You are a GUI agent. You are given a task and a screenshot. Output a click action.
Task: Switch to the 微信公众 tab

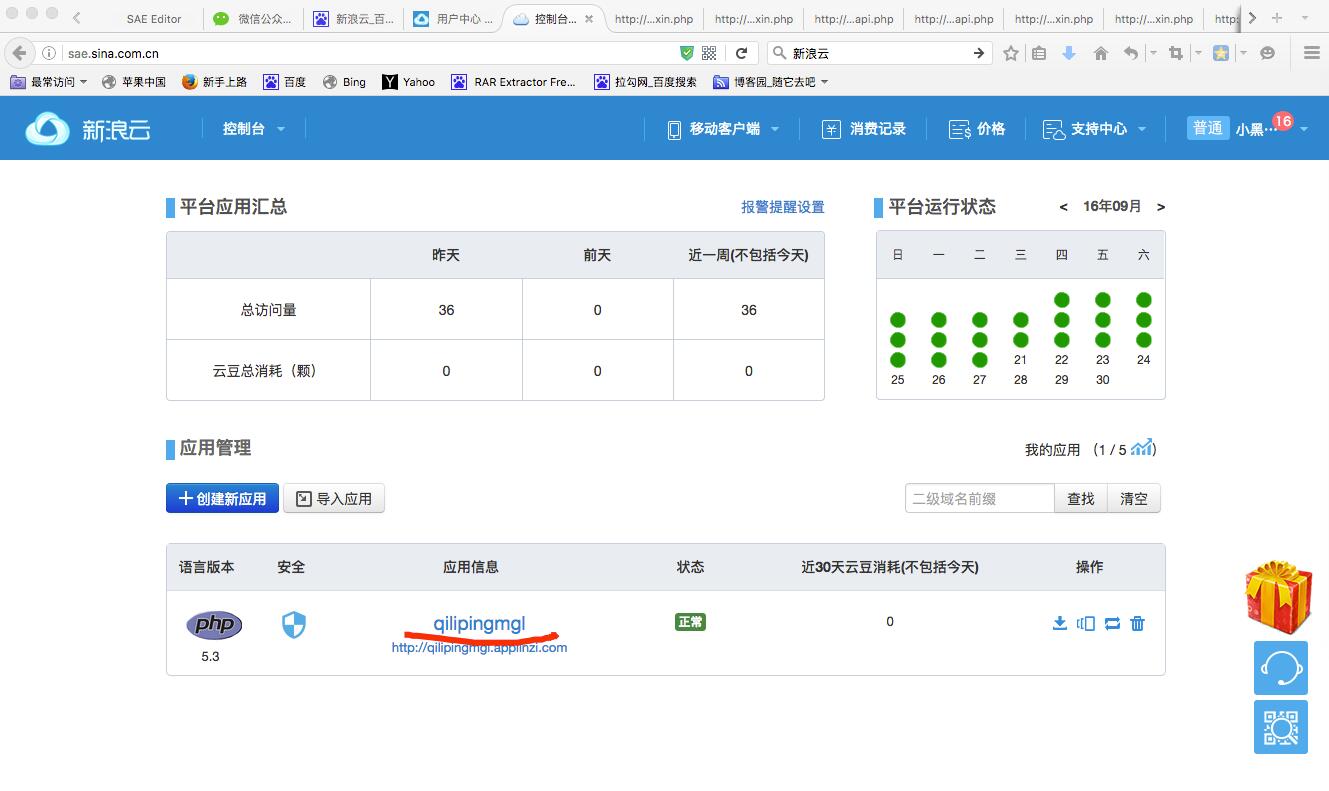[254, 19]
